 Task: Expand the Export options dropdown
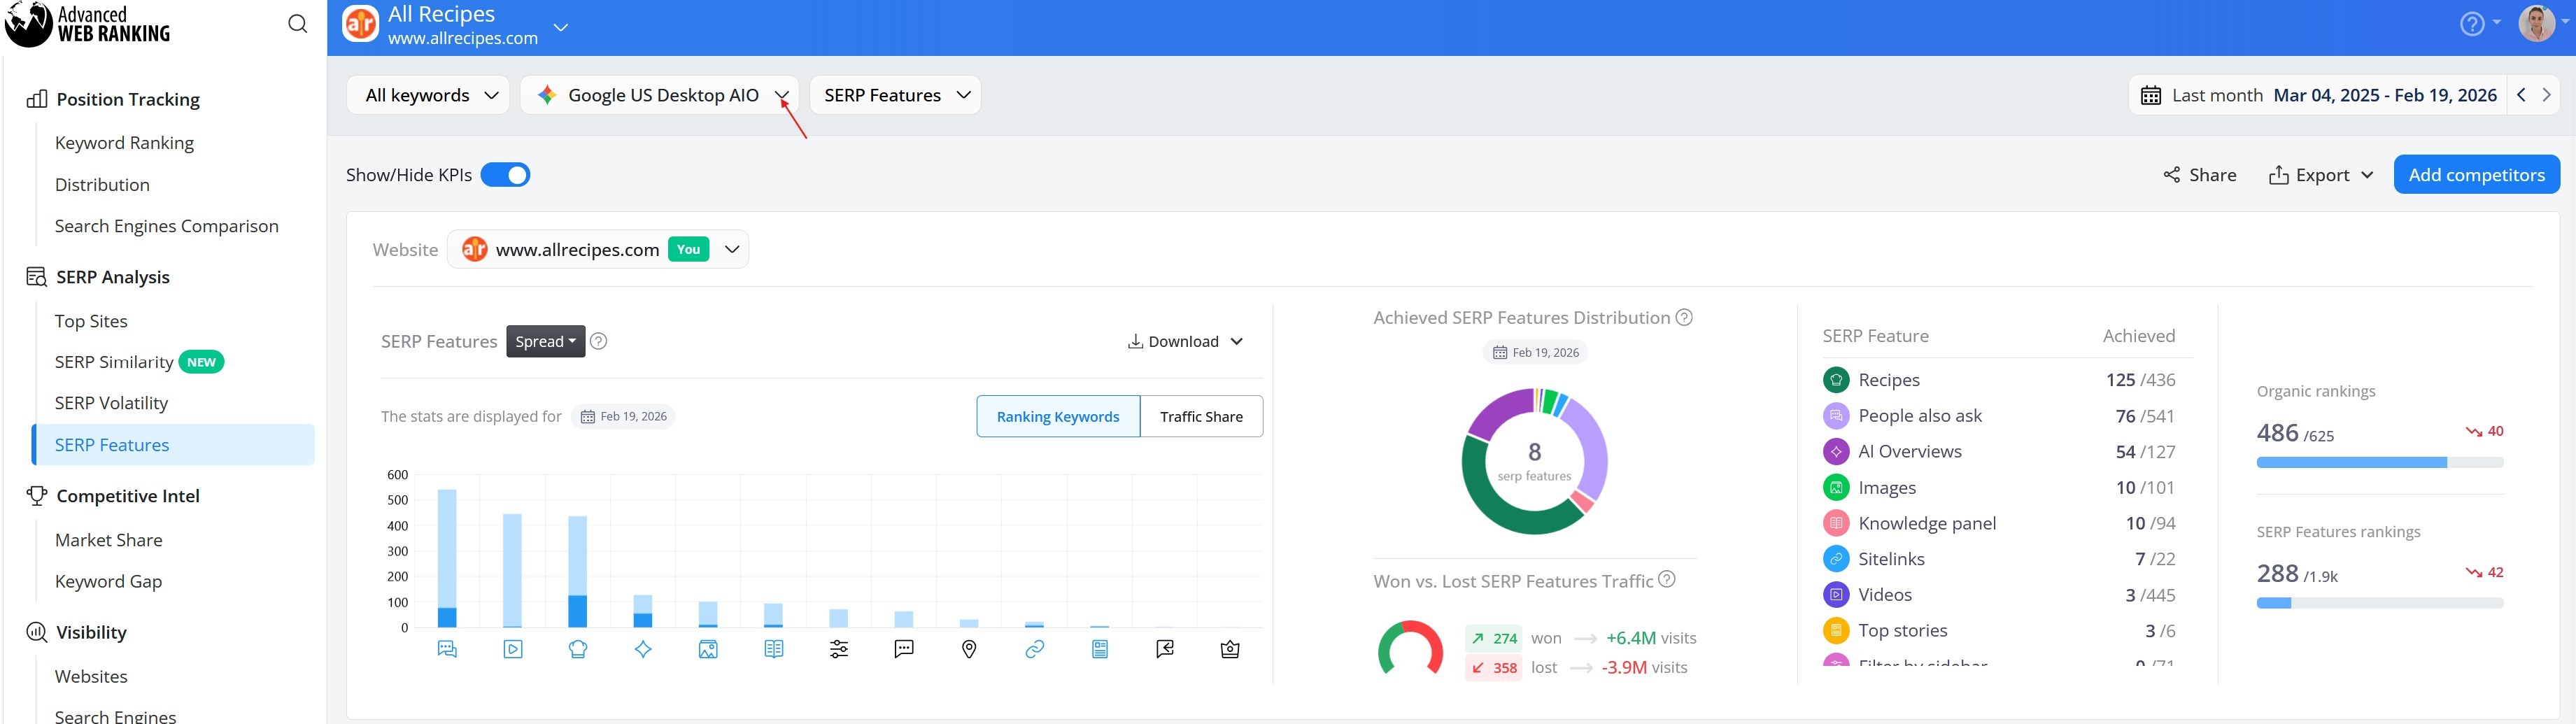tap(2320, 175)
